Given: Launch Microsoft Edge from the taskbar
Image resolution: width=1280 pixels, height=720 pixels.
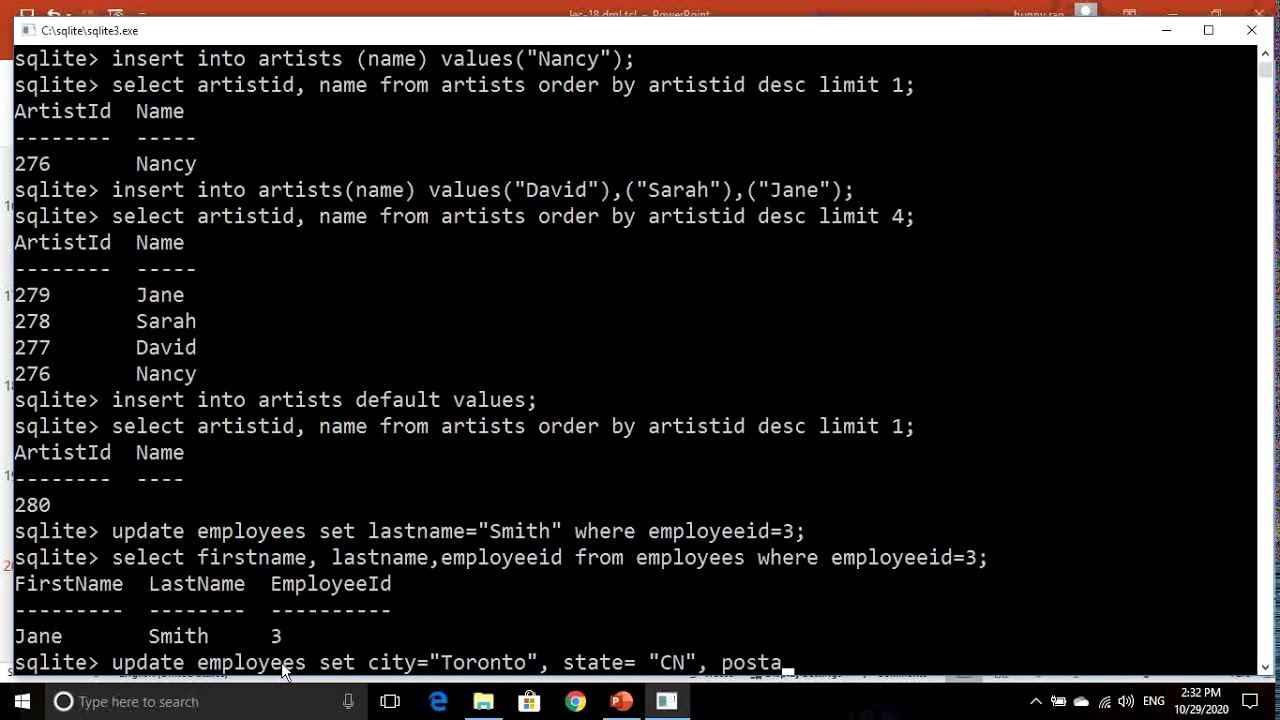Looking at the screenshot, I should [438, 702].
